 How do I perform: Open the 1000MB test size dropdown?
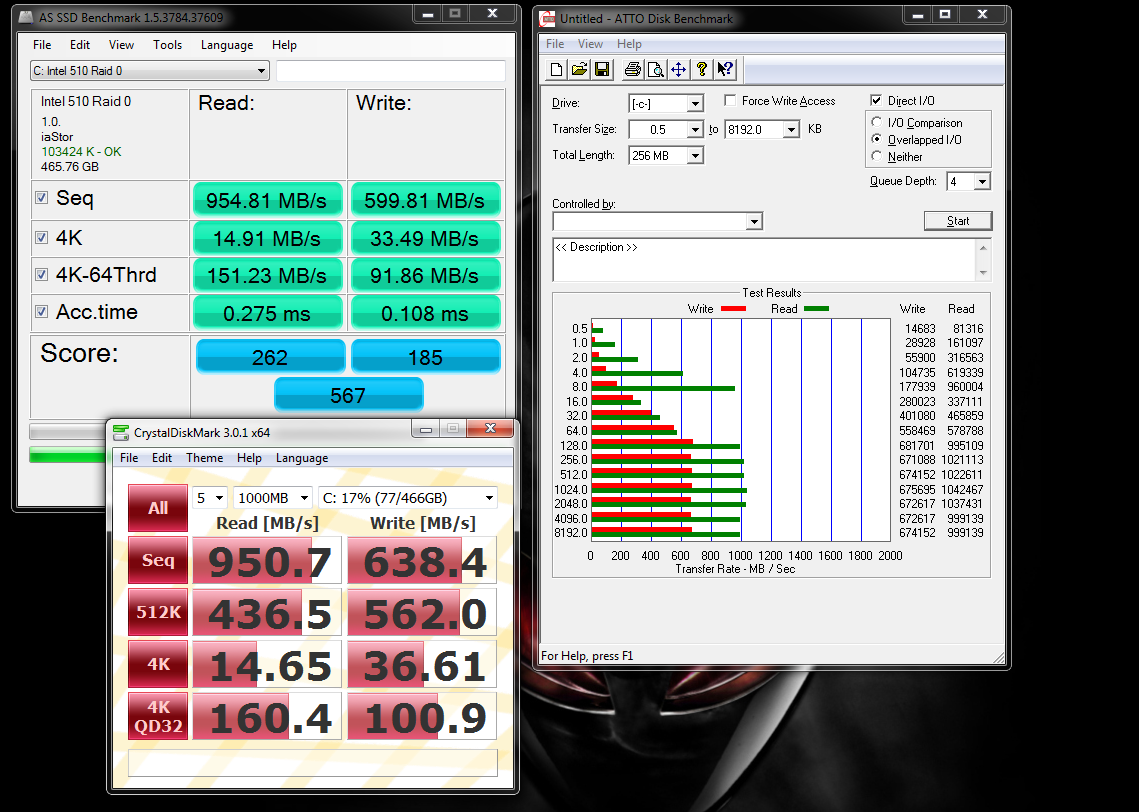click(273, 498)
